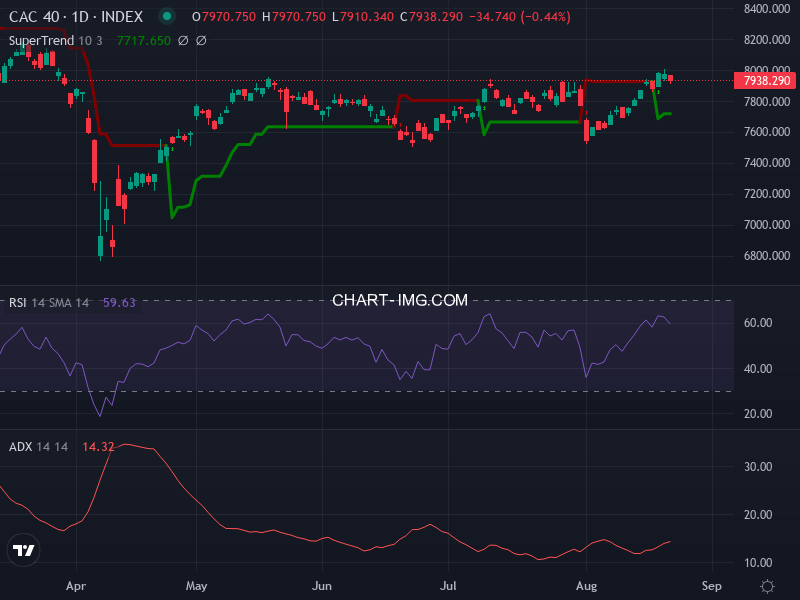Image resolution: width=800 pixels, height=600 pixels.
Task: Click the high price H7970.750
Action: [294, 17]
